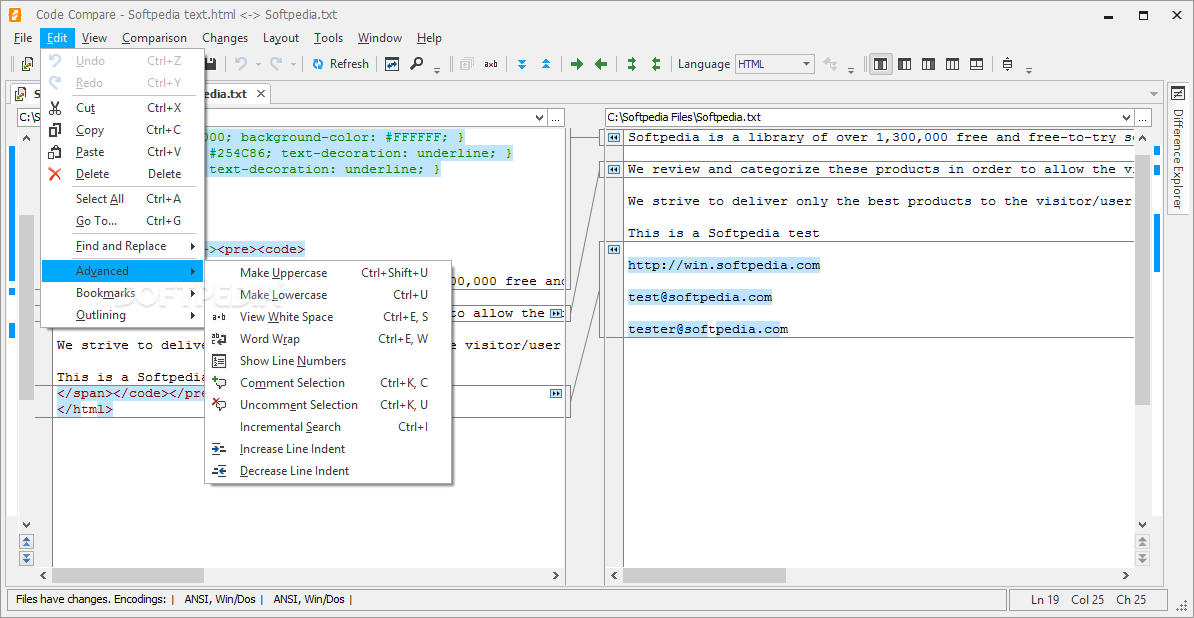Screen dimensions: 1194x618
Task: Click the left pane vertical scrollbar thumb
Action: [27, 308]
